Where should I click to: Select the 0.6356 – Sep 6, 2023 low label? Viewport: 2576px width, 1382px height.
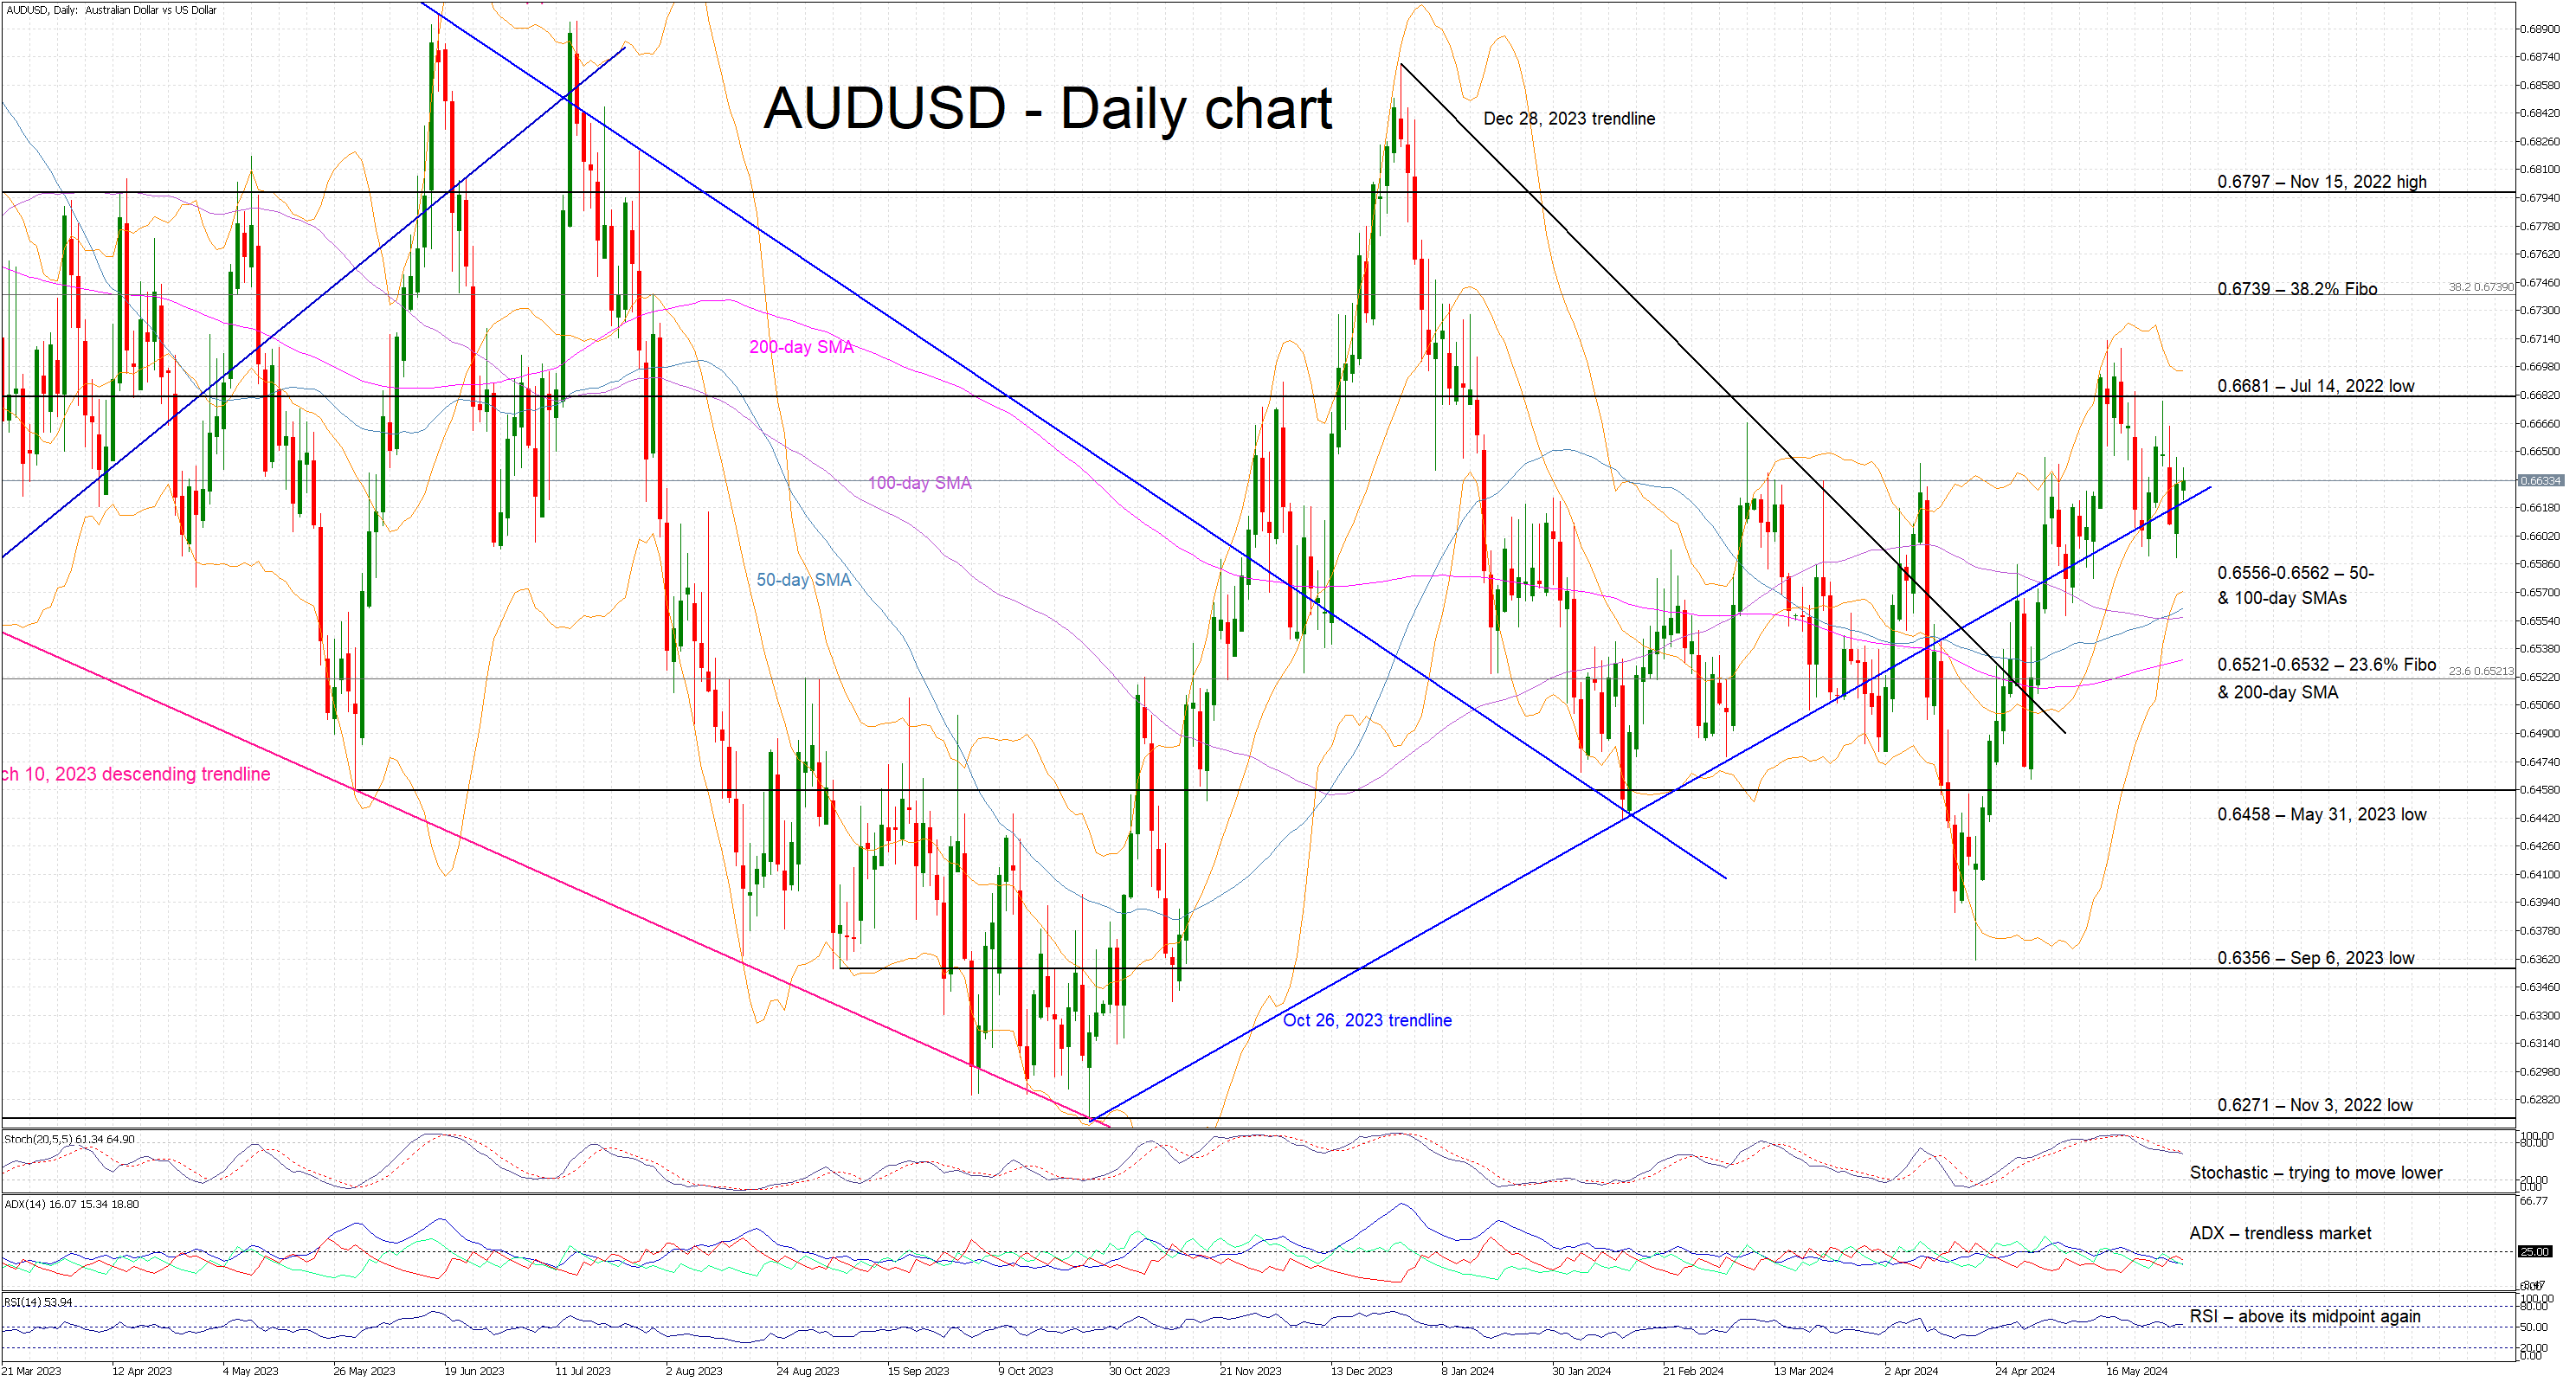point(2315,958)
